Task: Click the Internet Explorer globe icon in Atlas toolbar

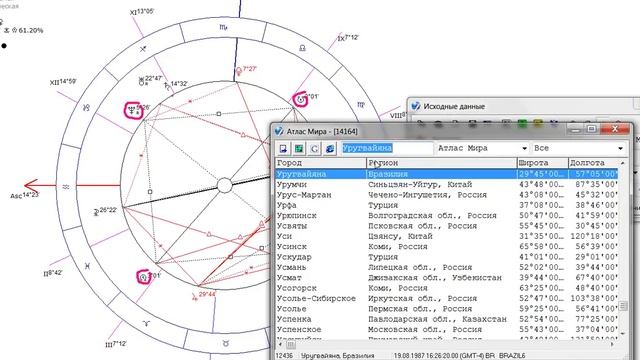Action: pyautogui.click(x=330, y=149)
